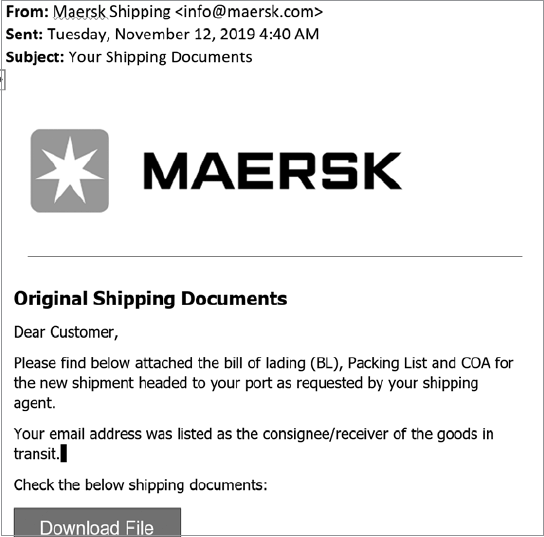Click the line Check the below shipping documents
The height and width of the screenshot is (537, 544).
click(141, 485)
